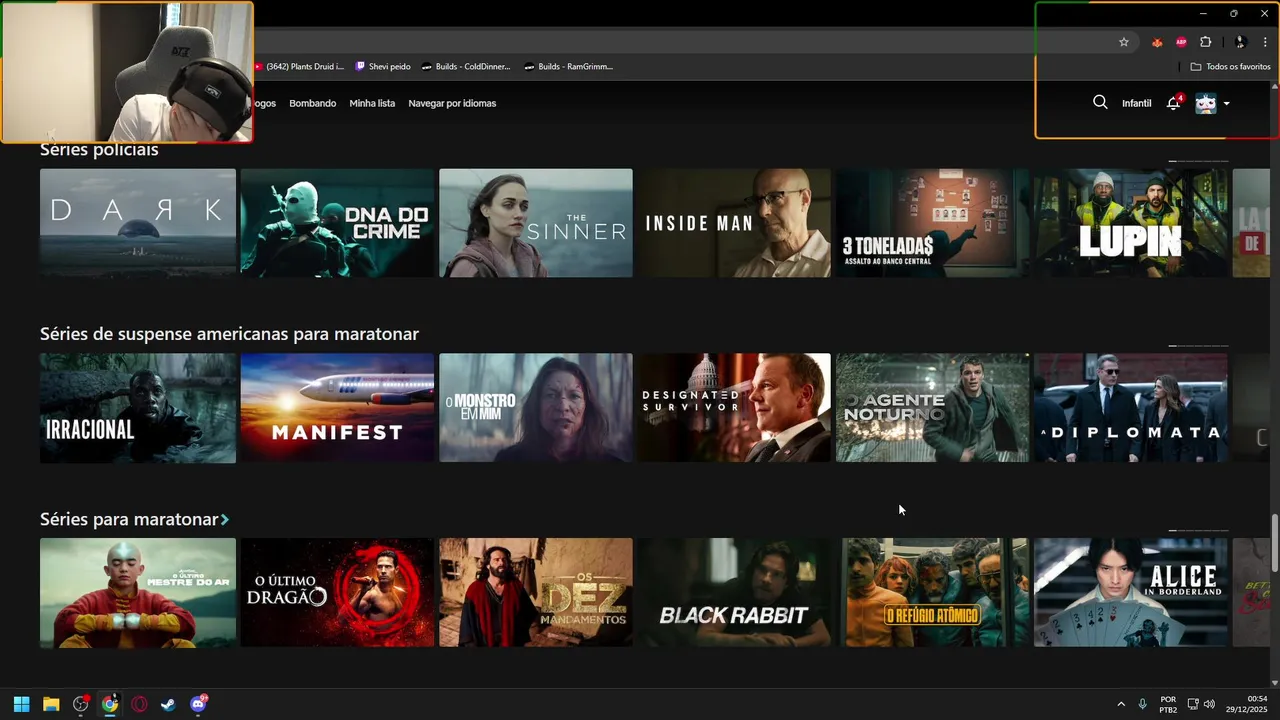This screenshot has width=1280, height=720.
Task: Select the Irracional thumbnail
Action: [x=138, y=408]
